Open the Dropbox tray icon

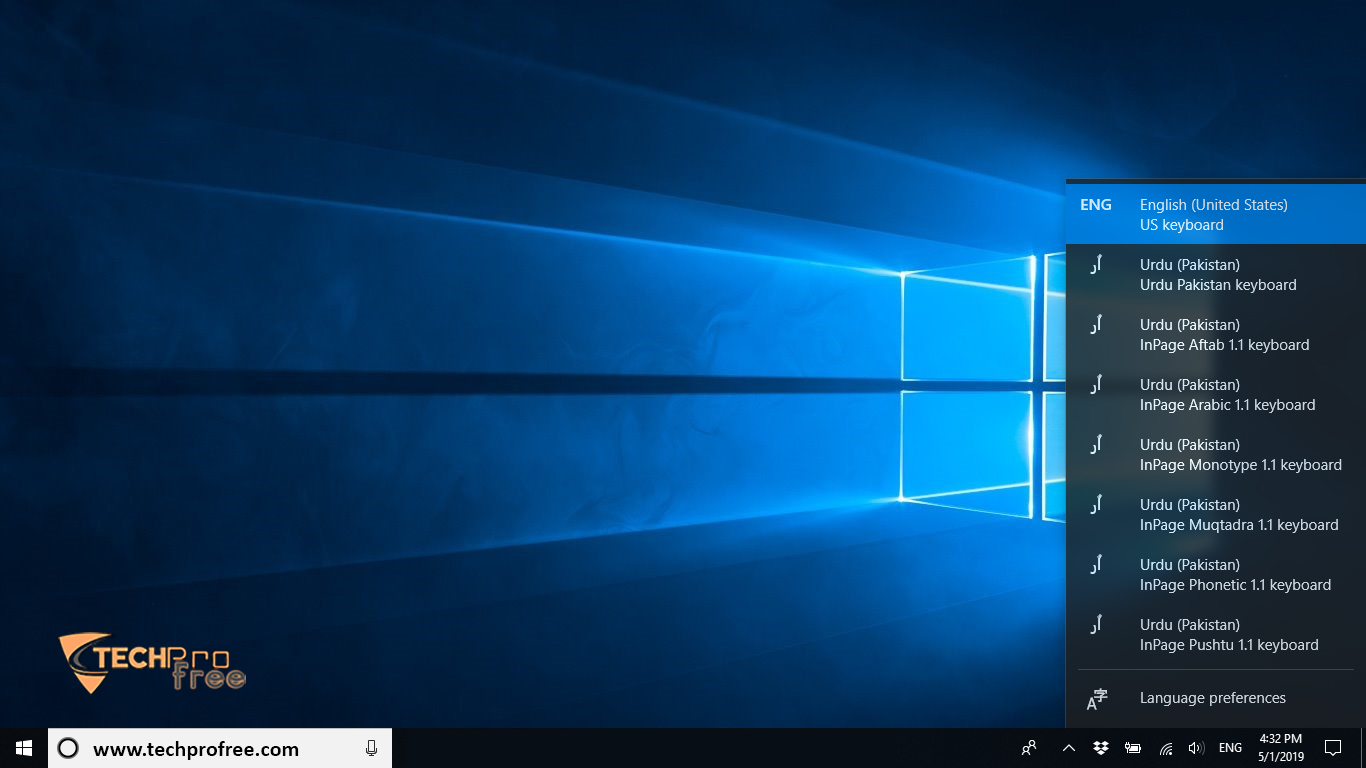(x=1101, y=748)
